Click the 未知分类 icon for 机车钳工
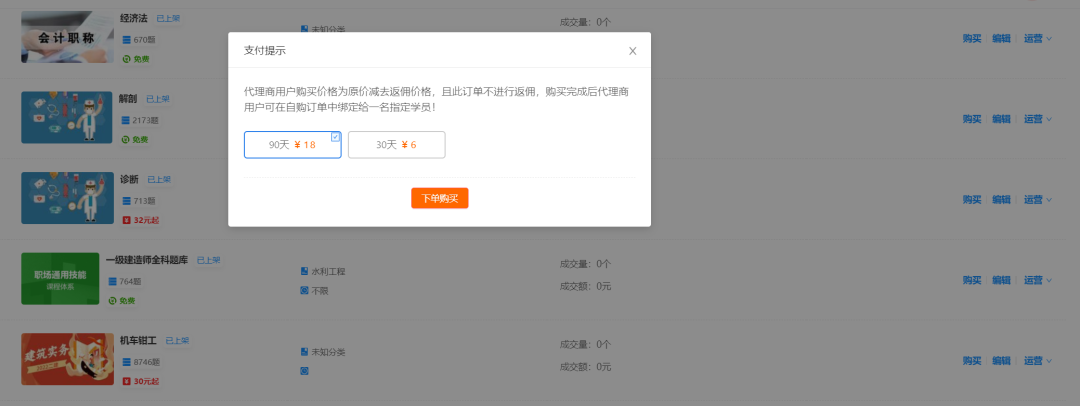Viewport: 1080px width, 406px height. (x=304, y=352)
